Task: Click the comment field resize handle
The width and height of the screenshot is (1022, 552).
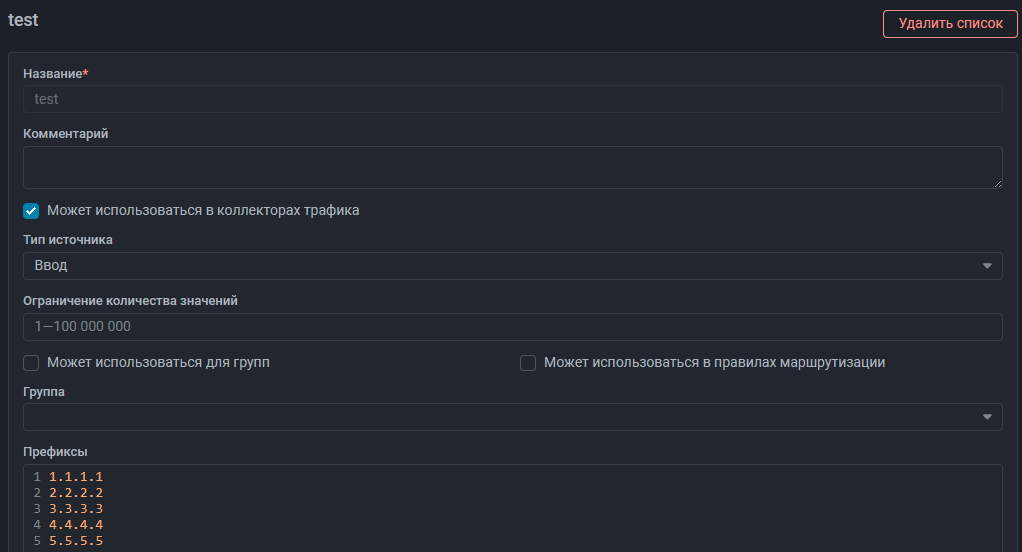Action: (x=998, y=184)
